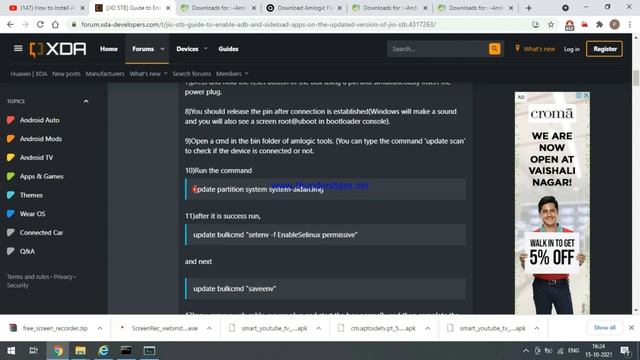Screen dimensions: 640x360
Task: Click the page vertical scrollbar thumb
Action: [636, 78]
